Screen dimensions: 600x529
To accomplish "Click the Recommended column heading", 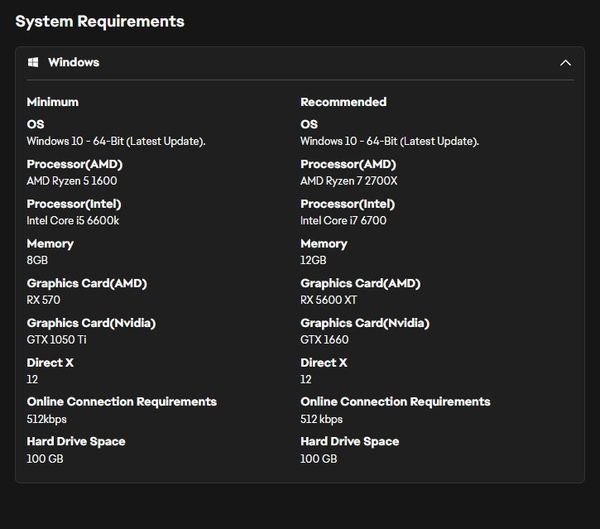I will (x=343, y=102).
